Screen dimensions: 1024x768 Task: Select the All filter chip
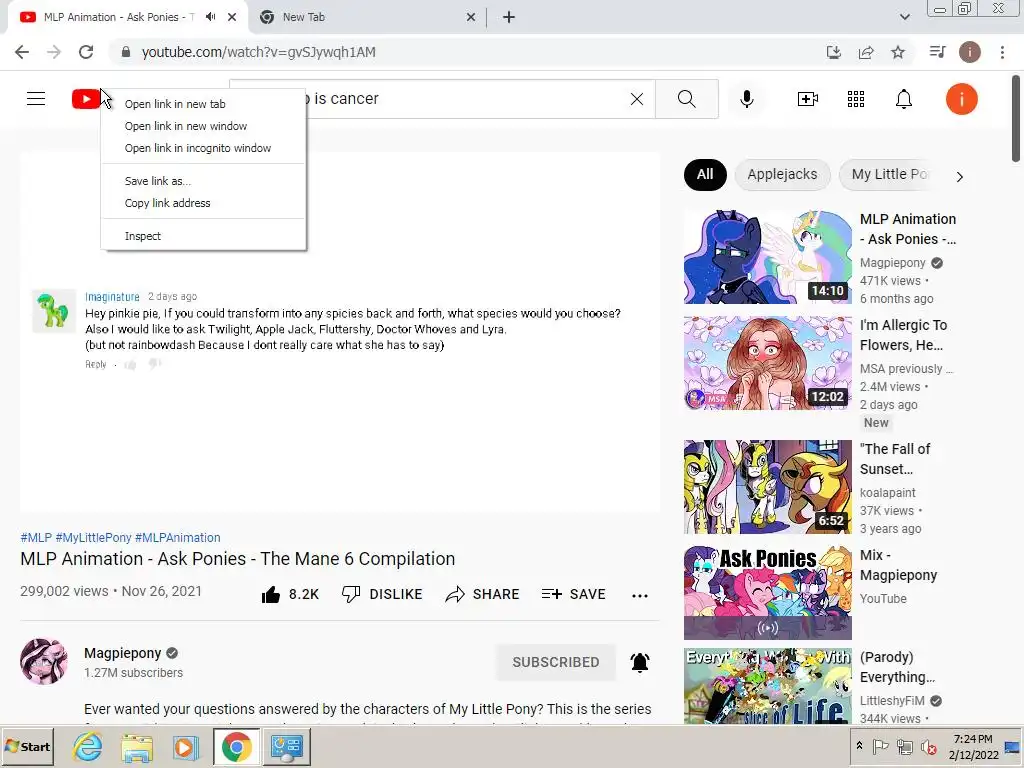tap(705, 174)
